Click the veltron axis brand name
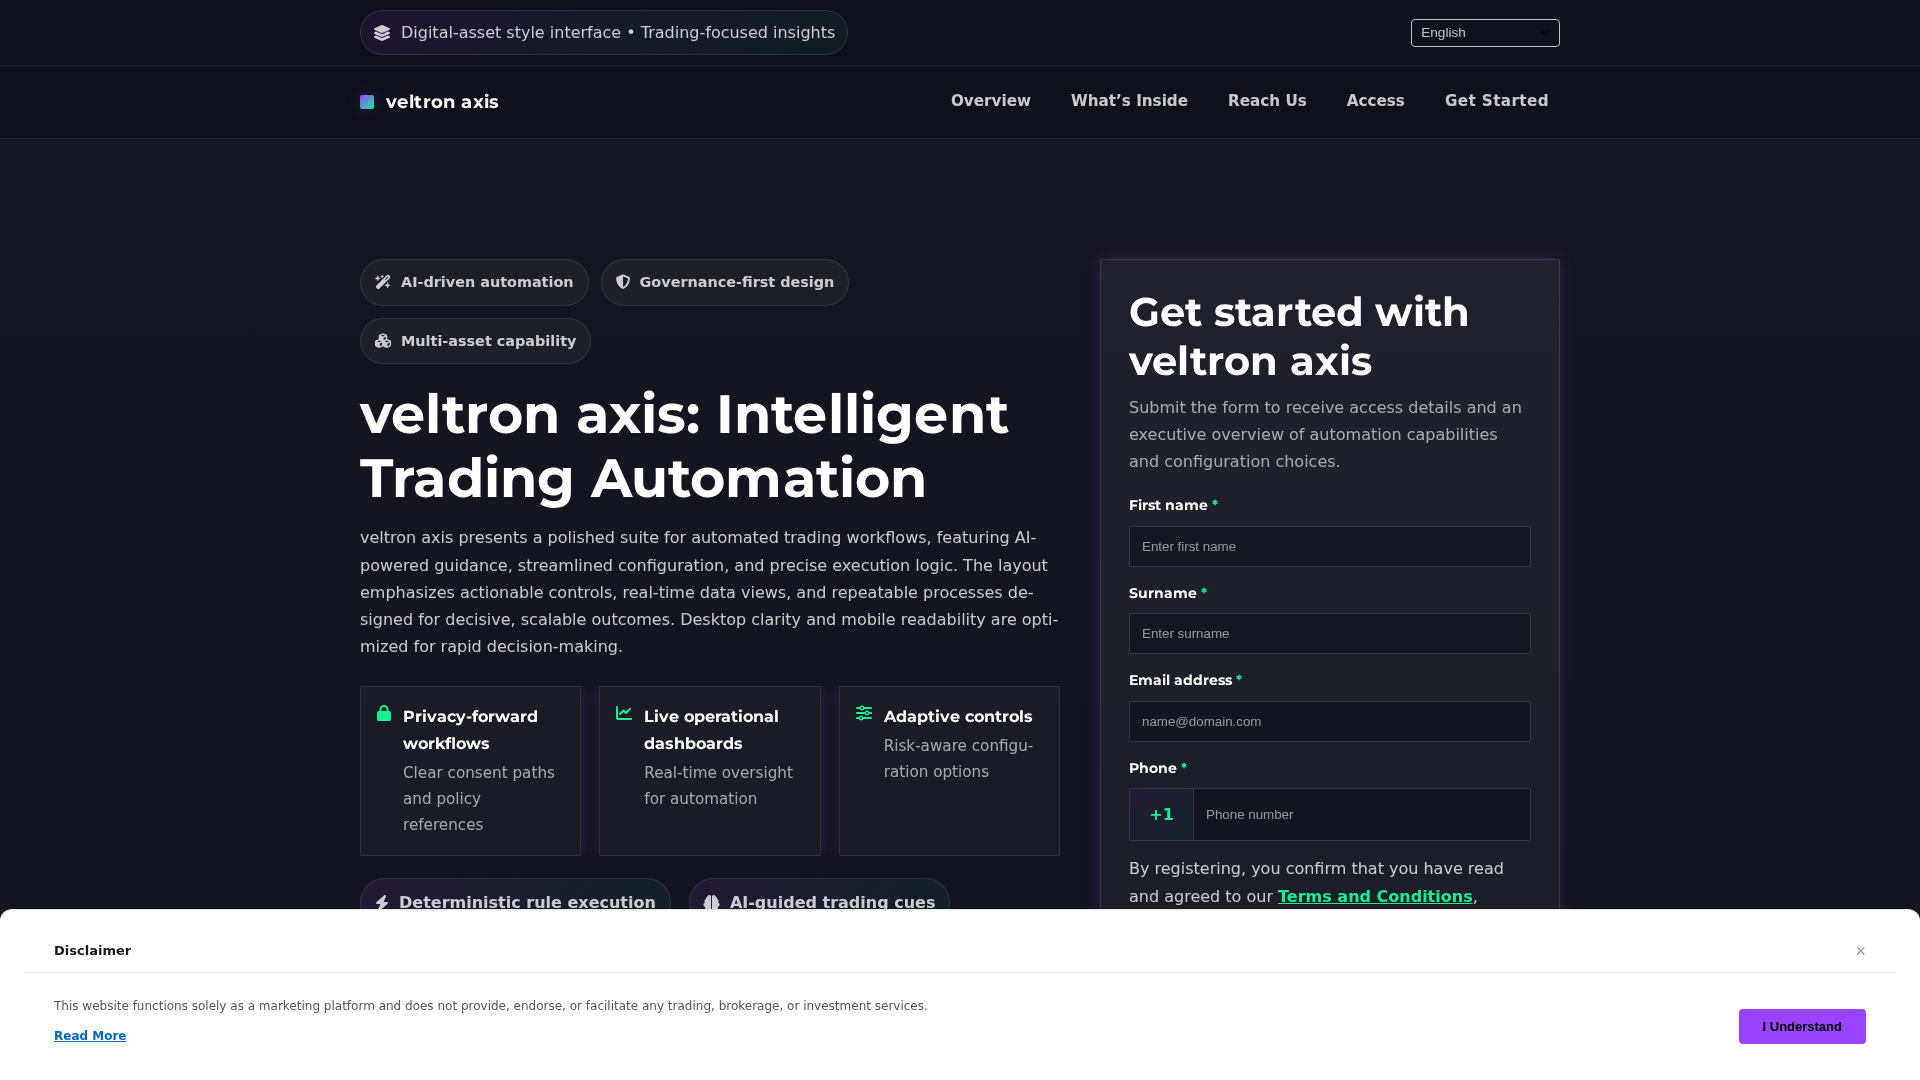This screenshot has width=1920, height=1080. pos(442,102)
